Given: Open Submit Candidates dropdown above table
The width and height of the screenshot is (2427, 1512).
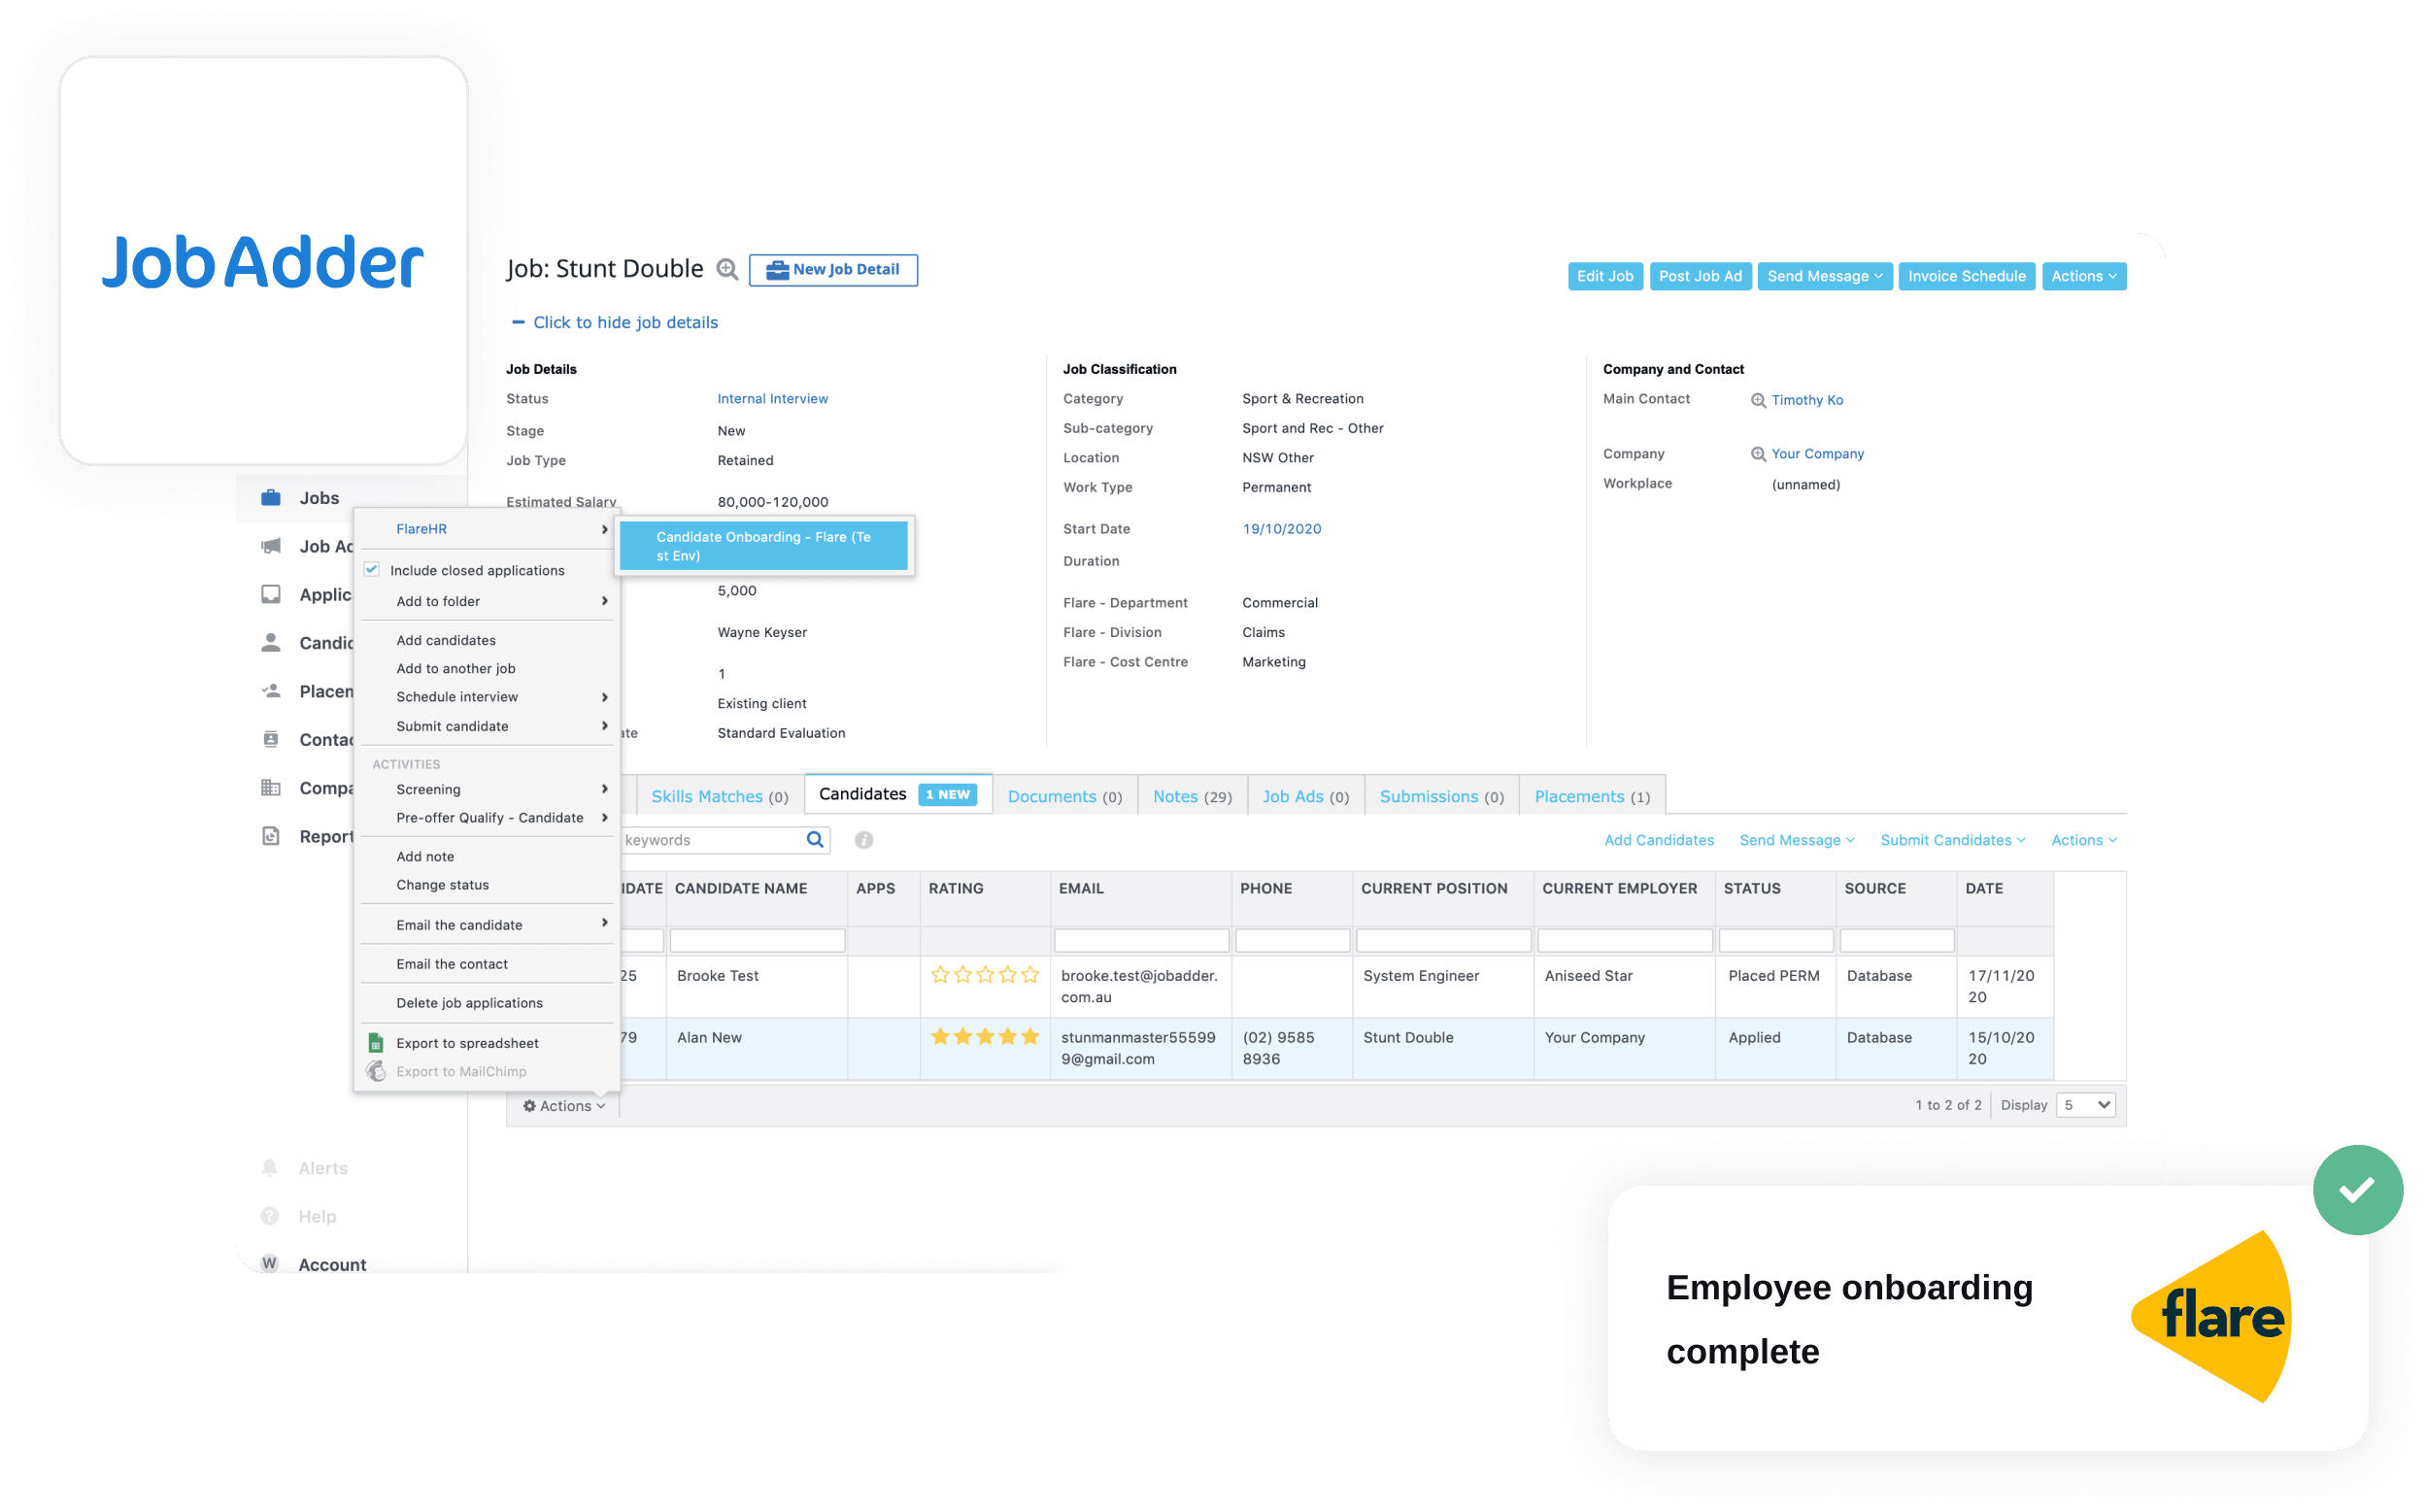Looking at the screenshot, I should pyautogui.click(x=1952, y=840).
